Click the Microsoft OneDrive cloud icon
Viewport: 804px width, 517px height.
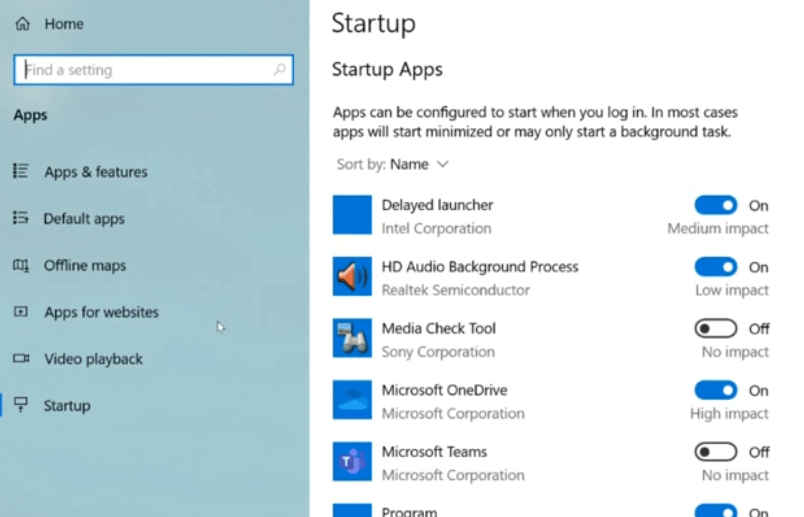[352, 400]
